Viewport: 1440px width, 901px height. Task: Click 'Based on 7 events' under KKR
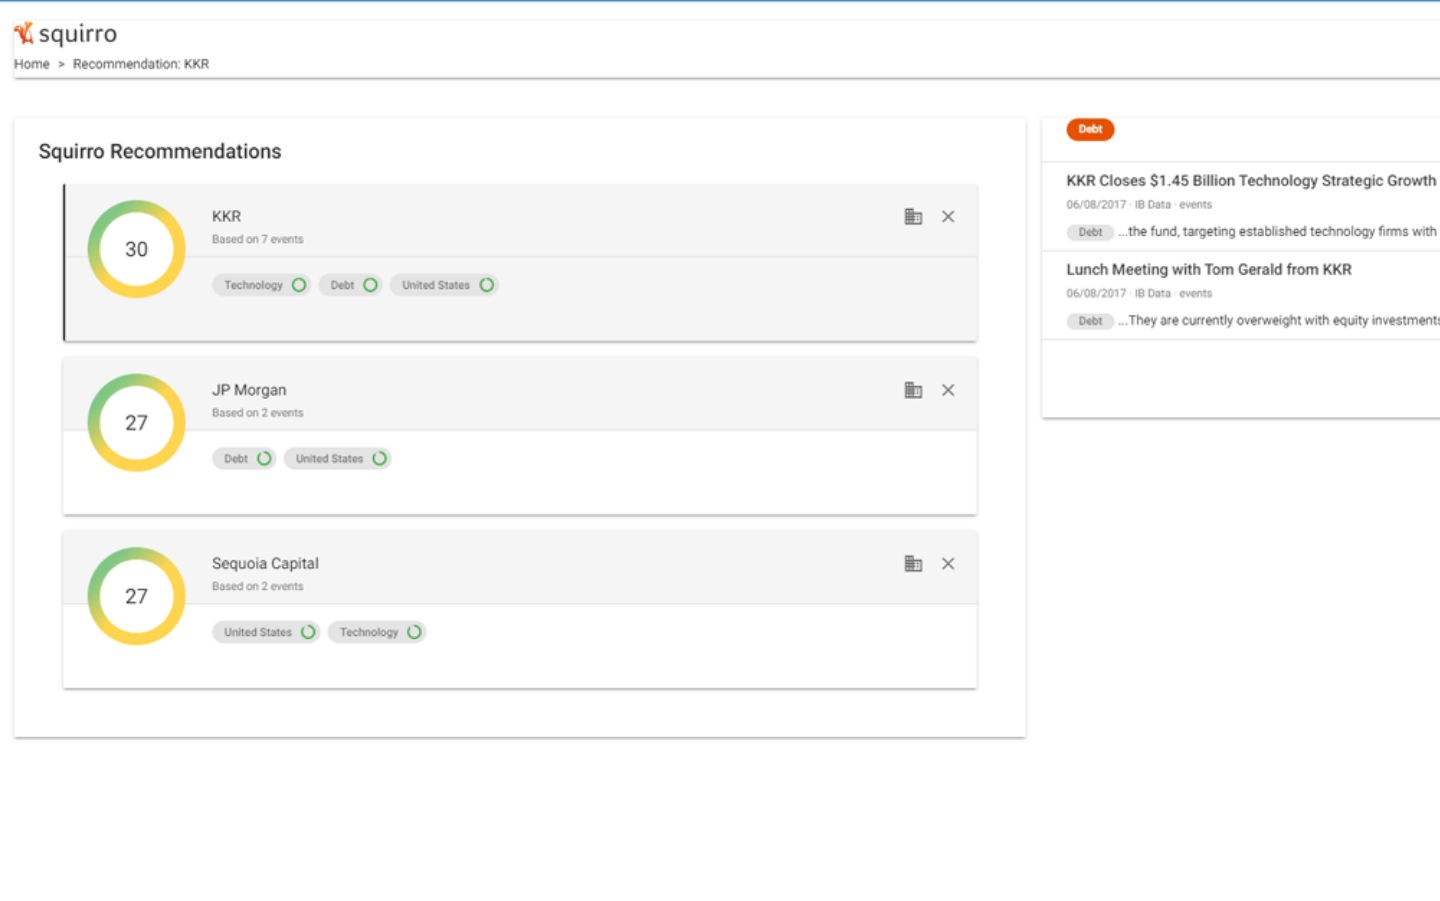coord(257,240)
